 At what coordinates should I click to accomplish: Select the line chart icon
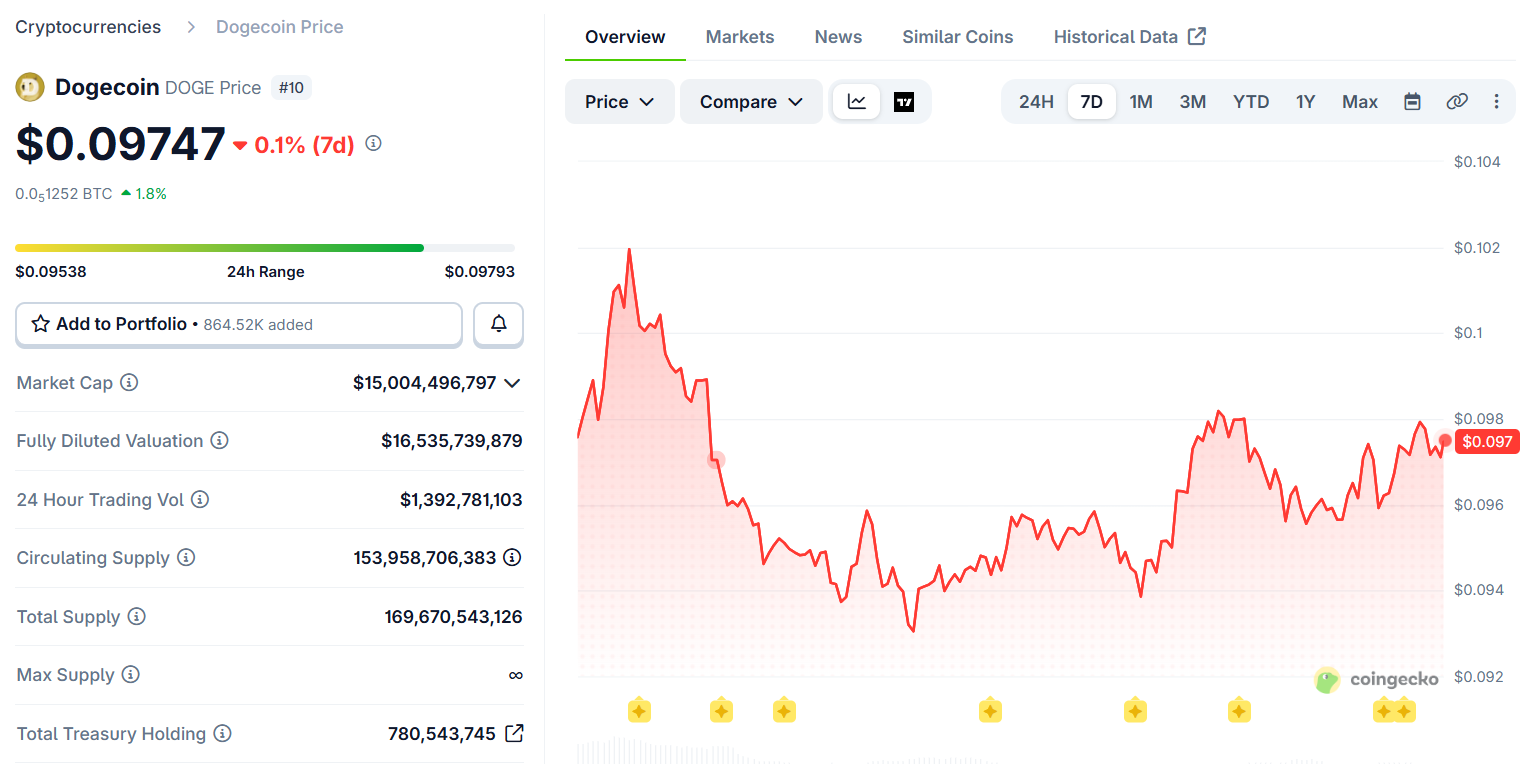857,101
